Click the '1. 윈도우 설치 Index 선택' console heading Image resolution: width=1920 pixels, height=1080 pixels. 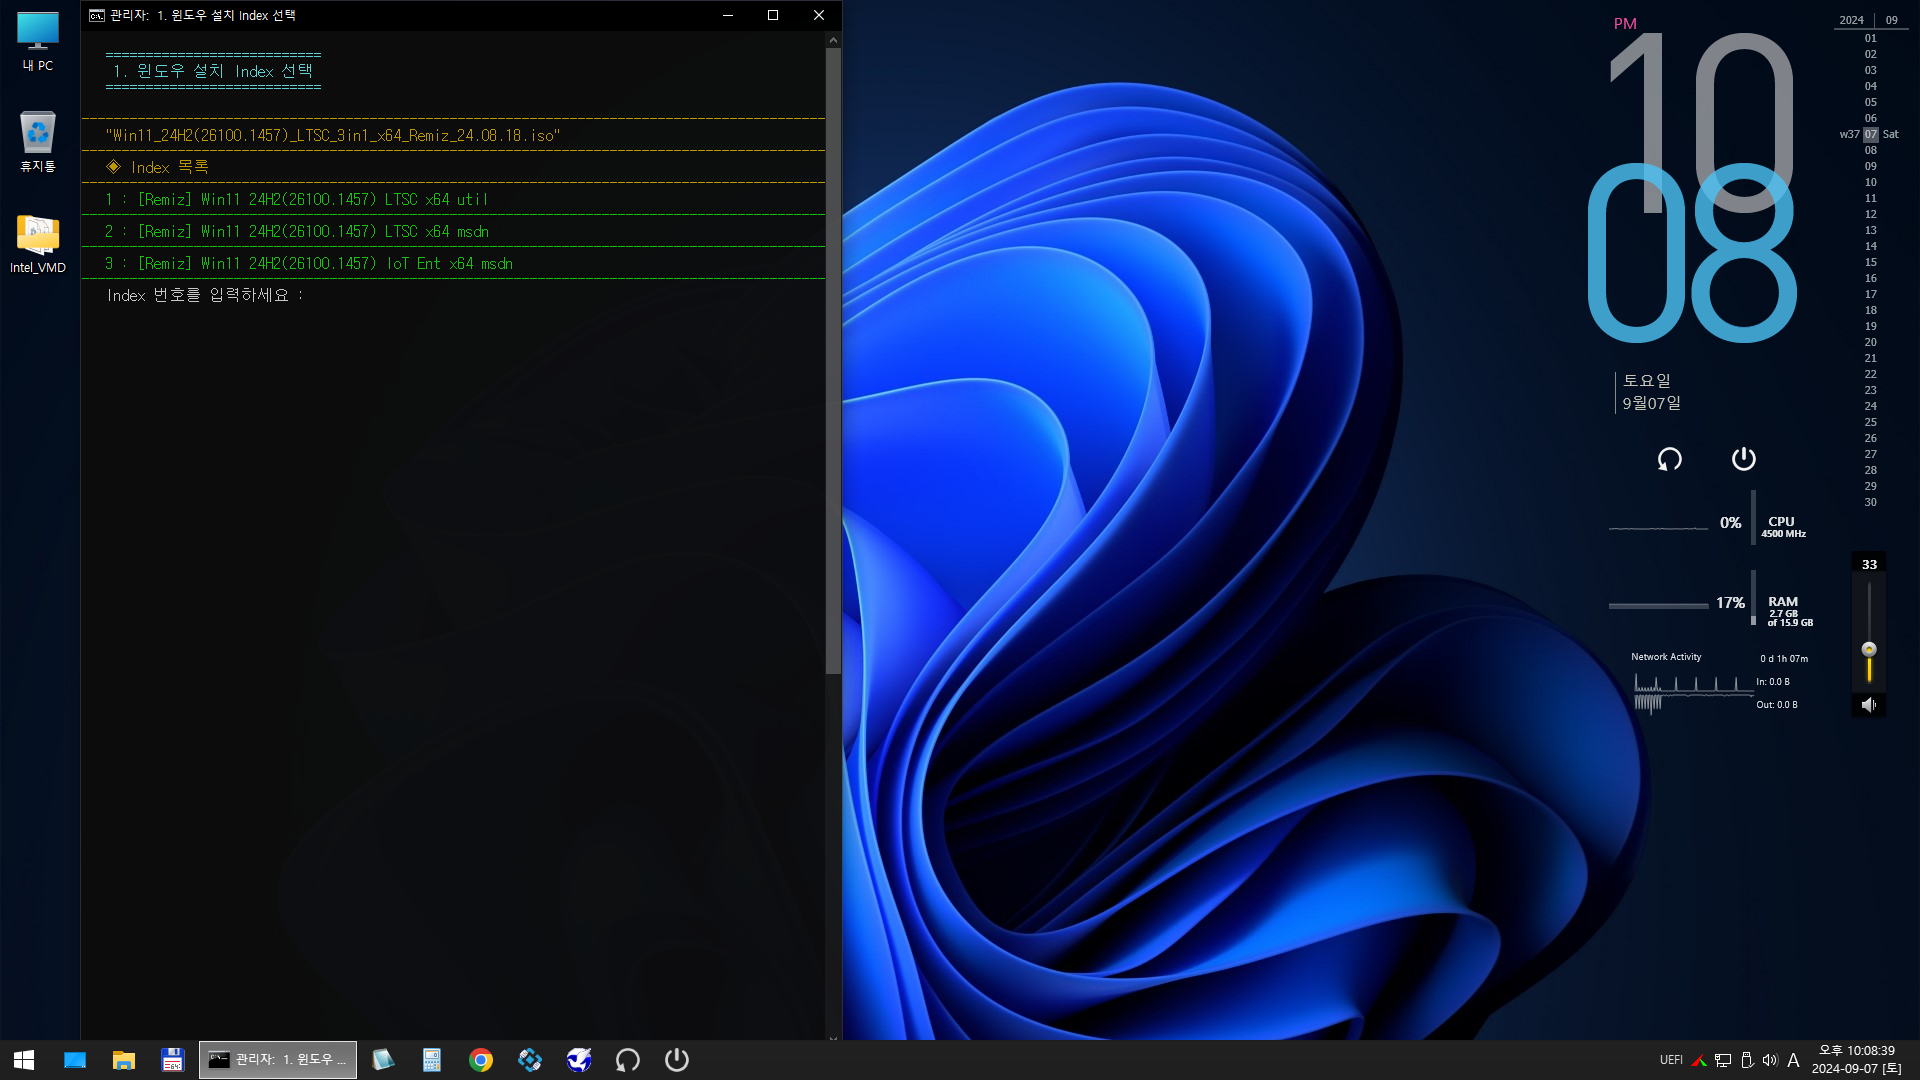(x=213, y=71)
